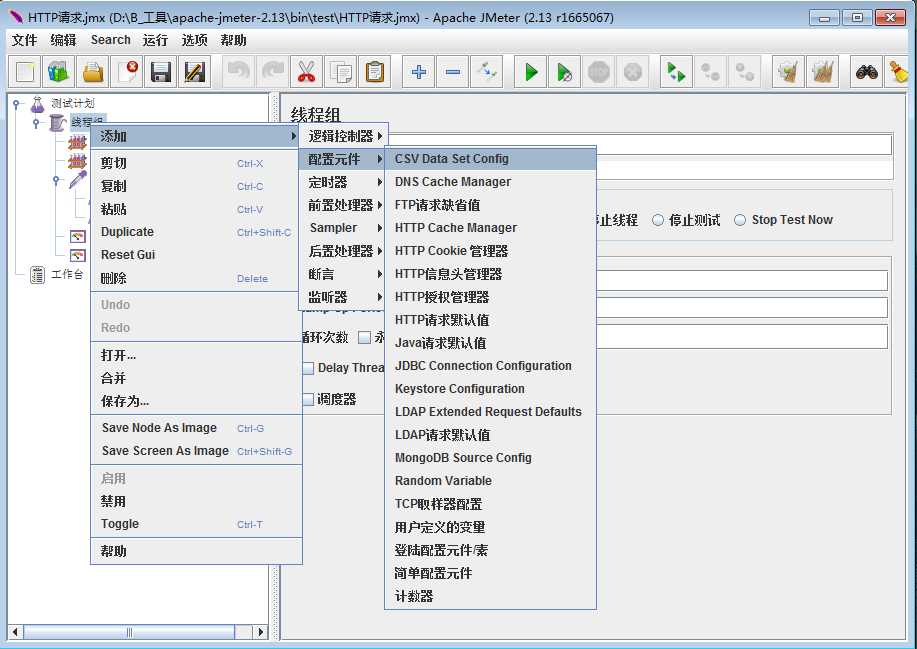Click the New test plan icon
Viewport: 917px width, 649px height.
pos(26,72)
